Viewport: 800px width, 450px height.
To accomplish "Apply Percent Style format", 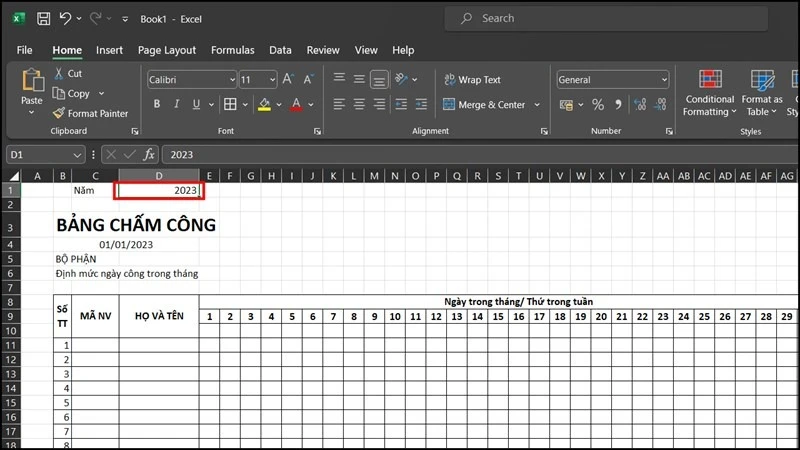I will (598, 105).
